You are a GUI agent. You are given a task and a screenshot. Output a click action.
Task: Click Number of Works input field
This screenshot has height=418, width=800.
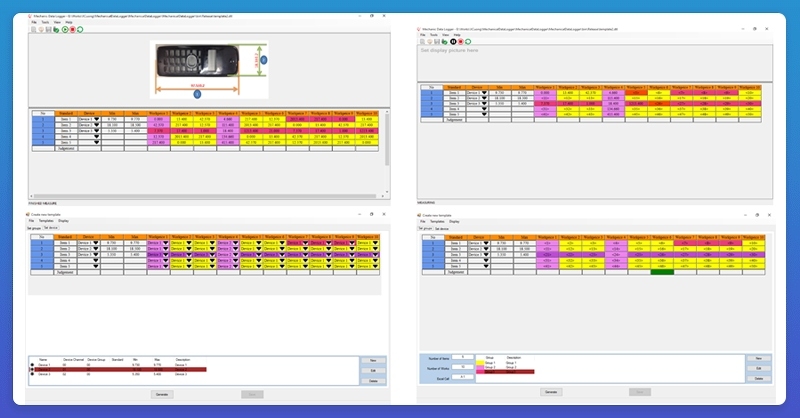462,367
